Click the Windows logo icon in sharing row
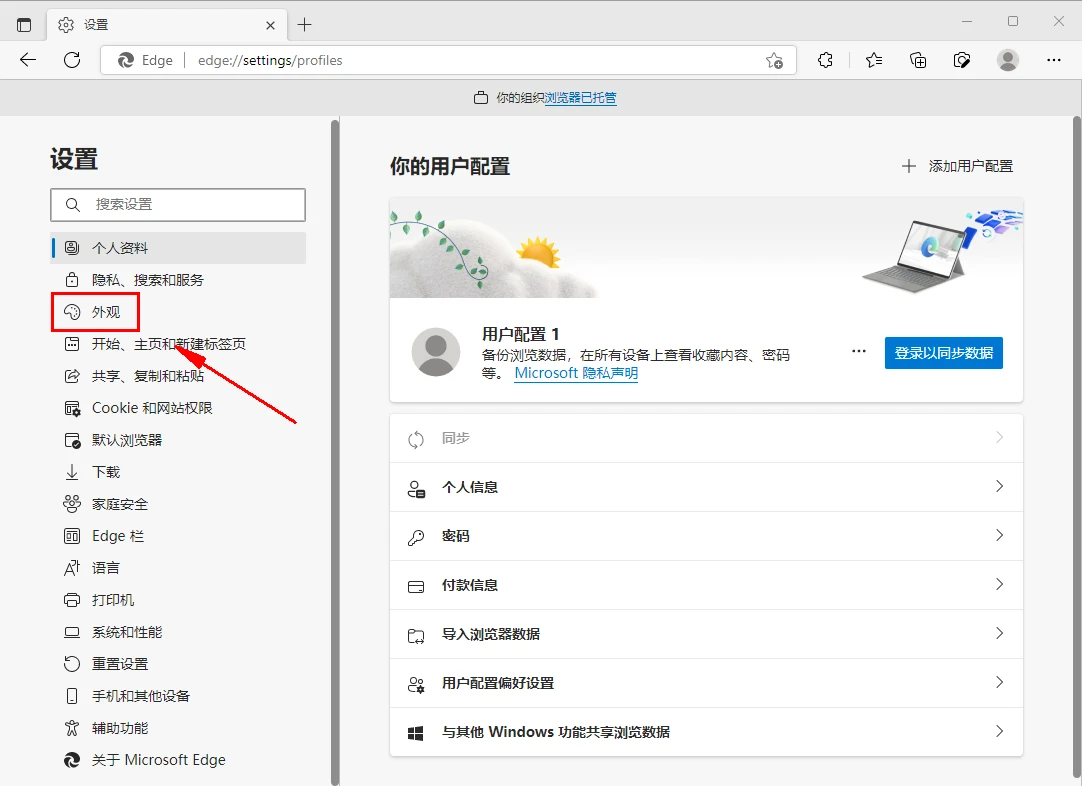Viewport: 1082px width, 786px height. tap(415, 734)
